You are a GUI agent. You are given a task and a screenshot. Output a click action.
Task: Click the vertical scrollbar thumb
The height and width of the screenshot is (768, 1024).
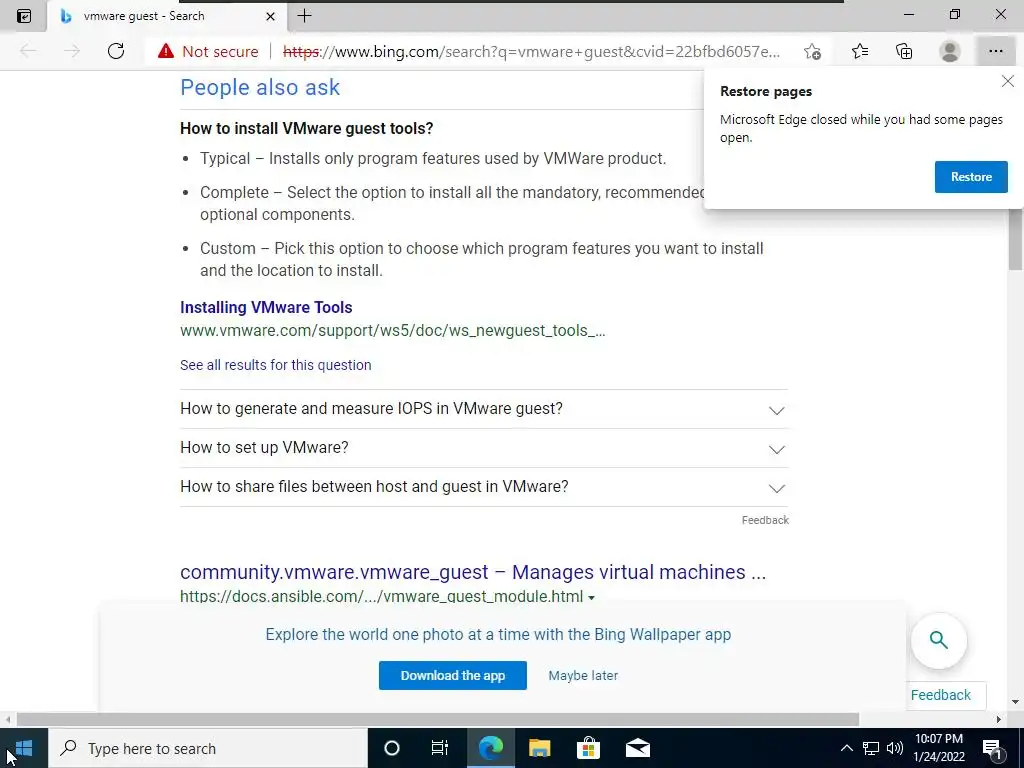click(x=1015, y=238)
